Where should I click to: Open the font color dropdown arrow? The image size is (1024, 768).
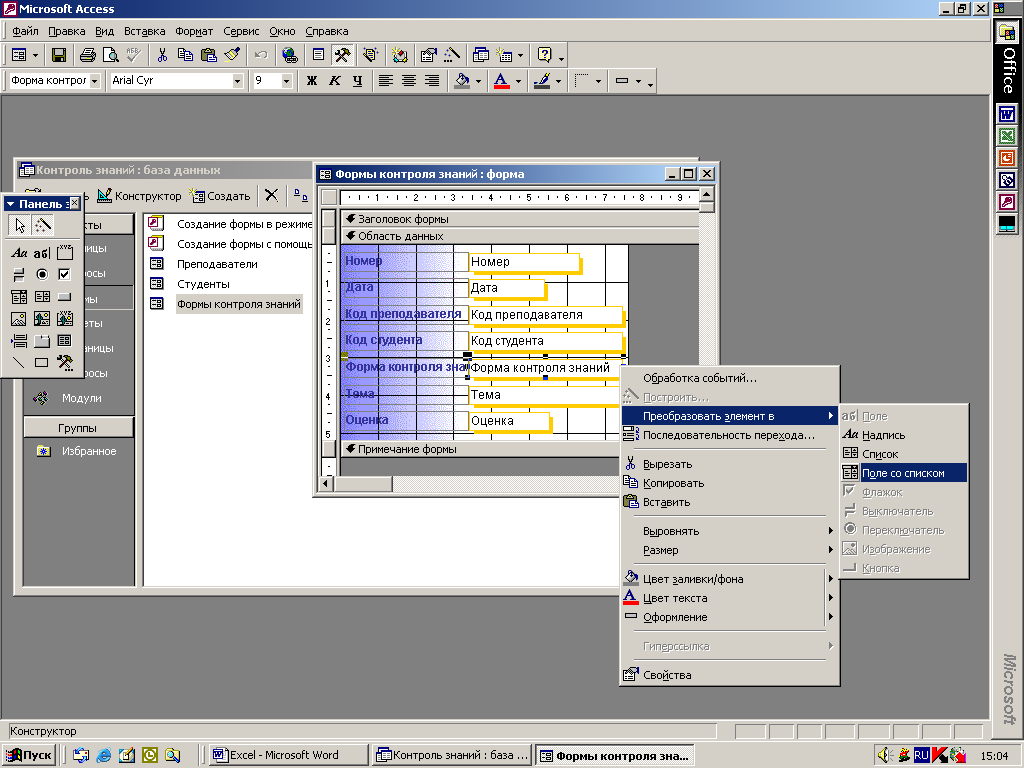click(x=518, y=81)
